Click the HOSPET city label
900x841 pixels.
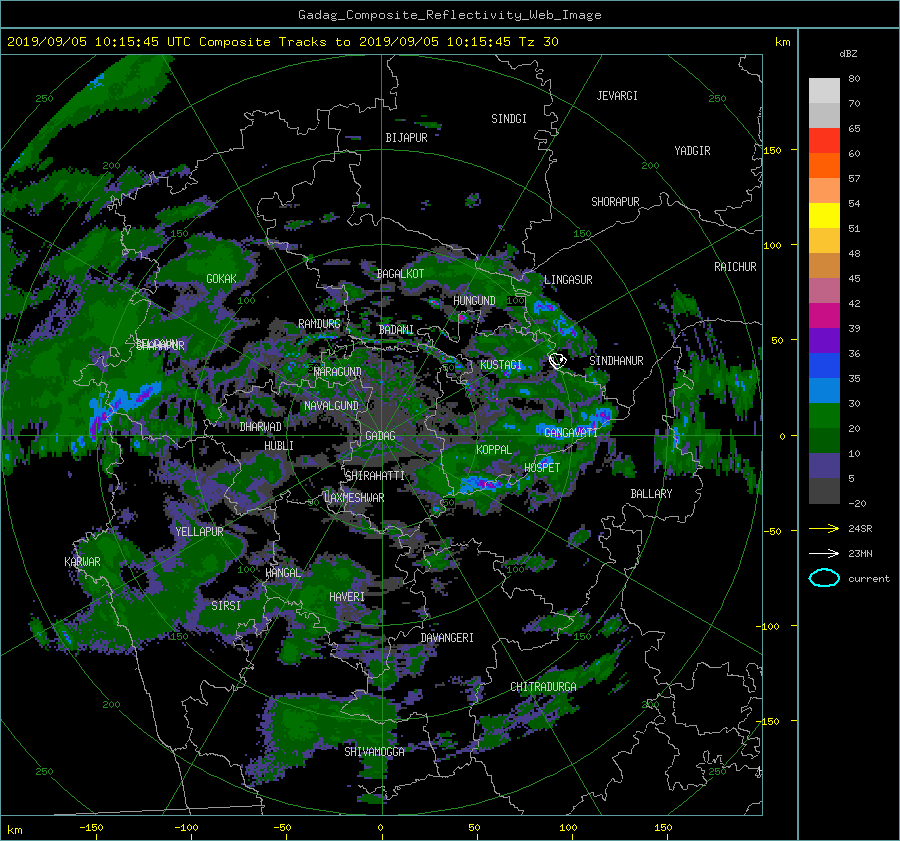pyautogui.click(x=542, y=468)
